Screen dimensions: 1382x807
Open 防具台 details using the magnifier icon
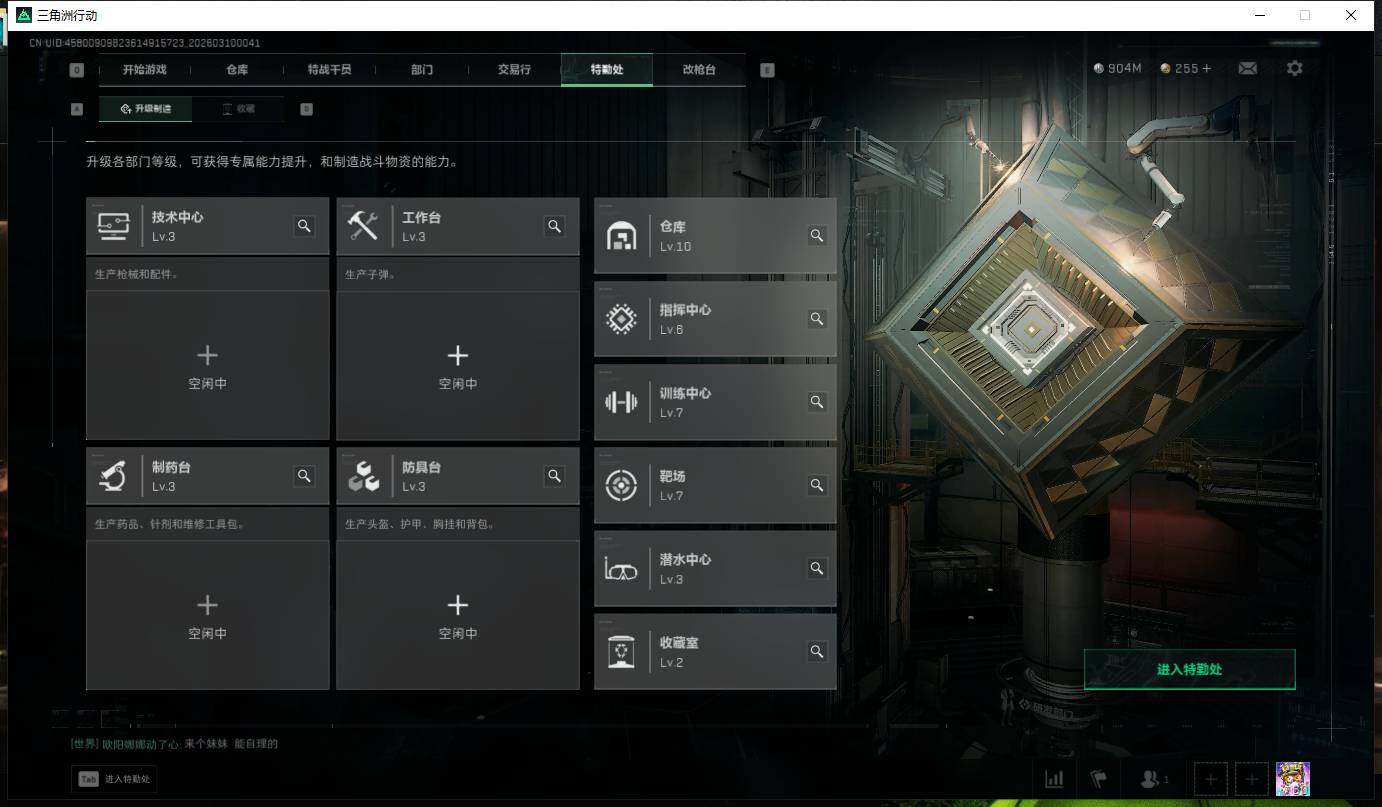(x=554, y=476)
